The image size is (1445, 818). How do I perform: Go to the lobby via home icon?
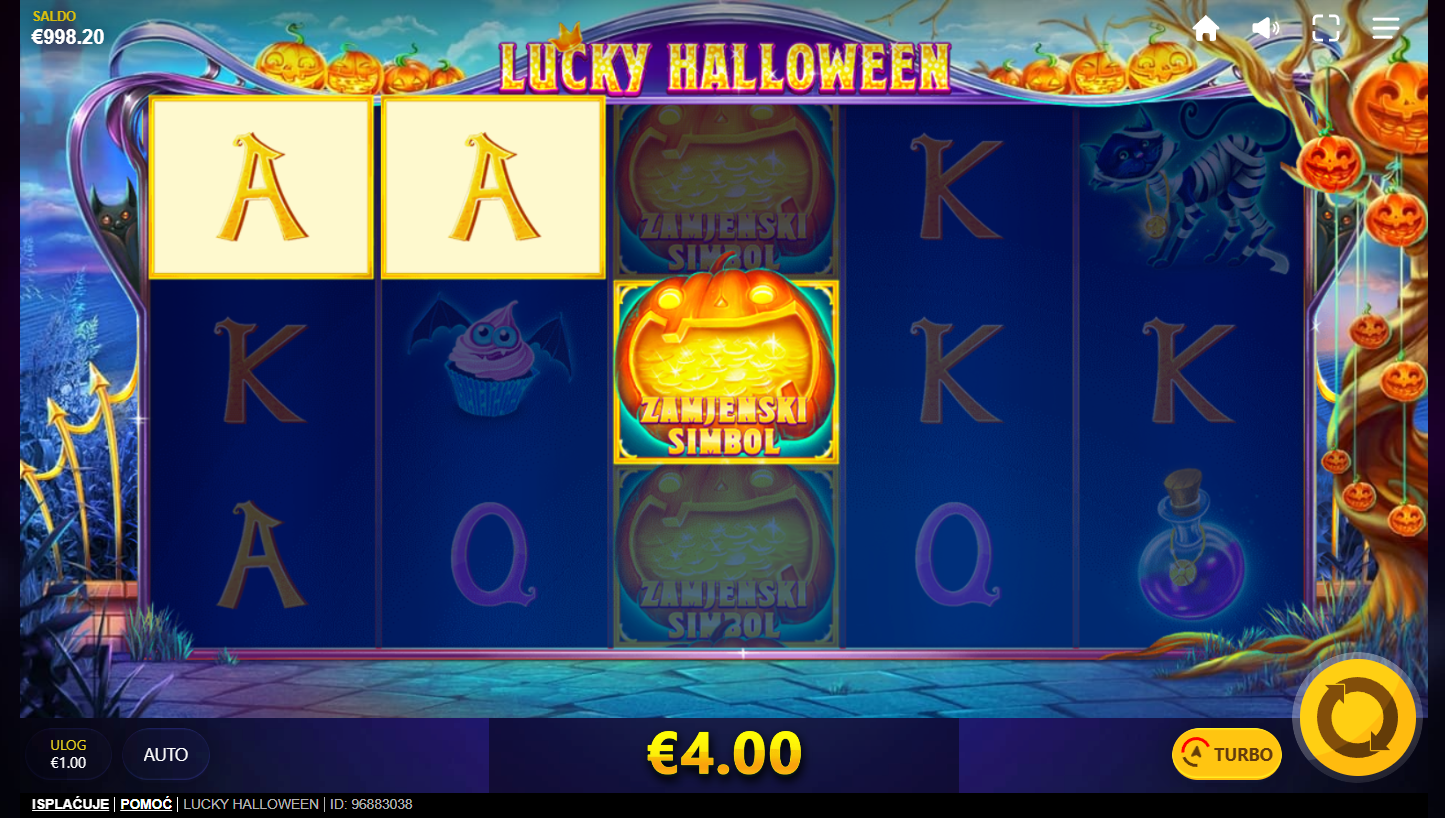point(1206,28)
